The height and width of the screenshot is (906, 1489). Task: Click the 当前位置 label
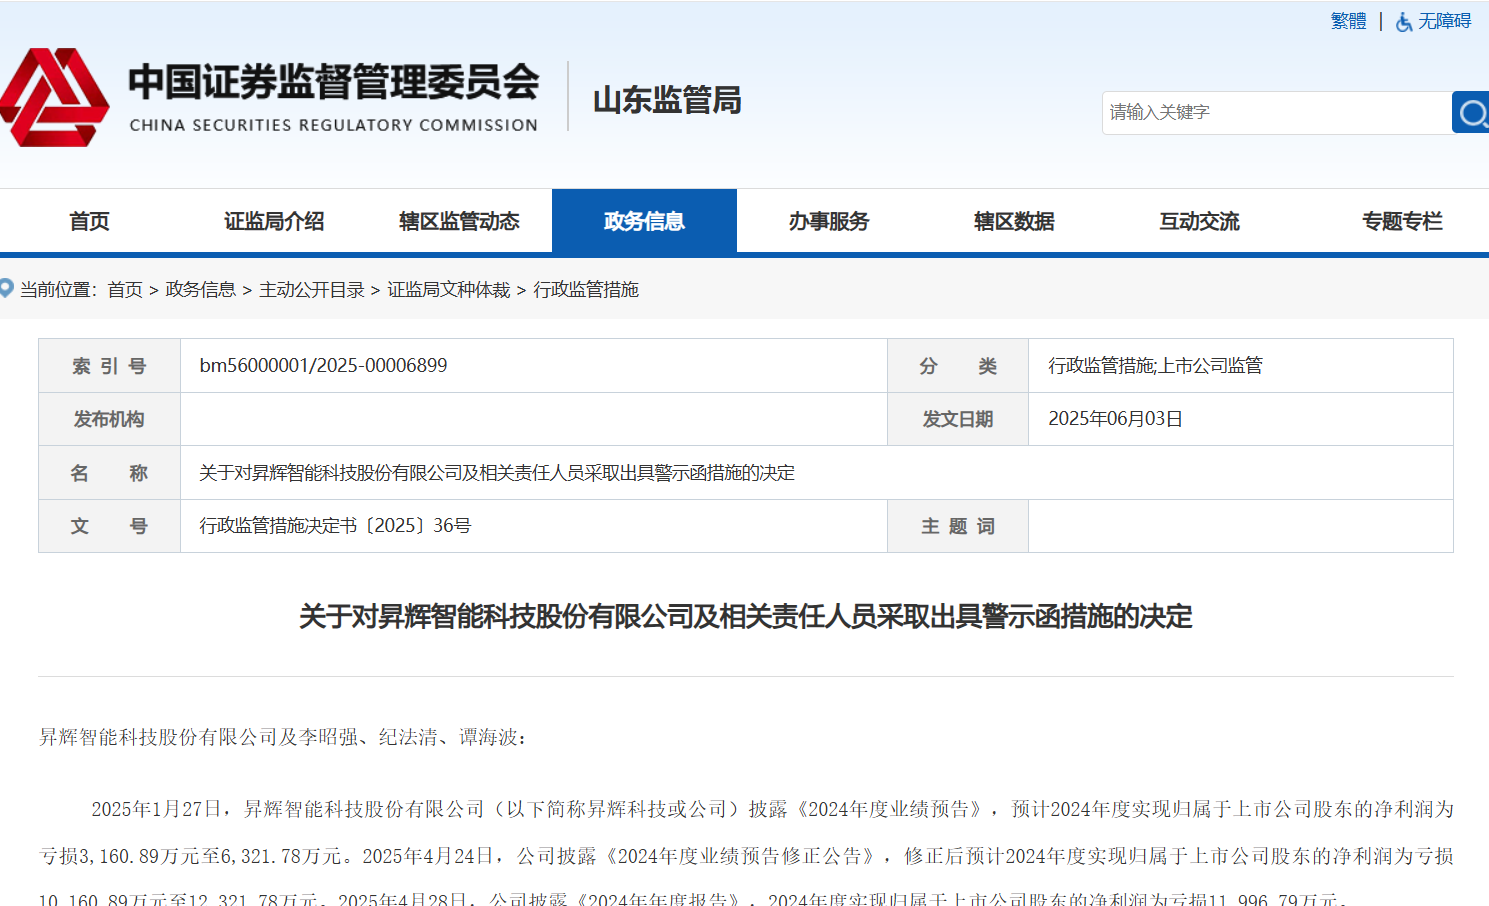[58, 290]
